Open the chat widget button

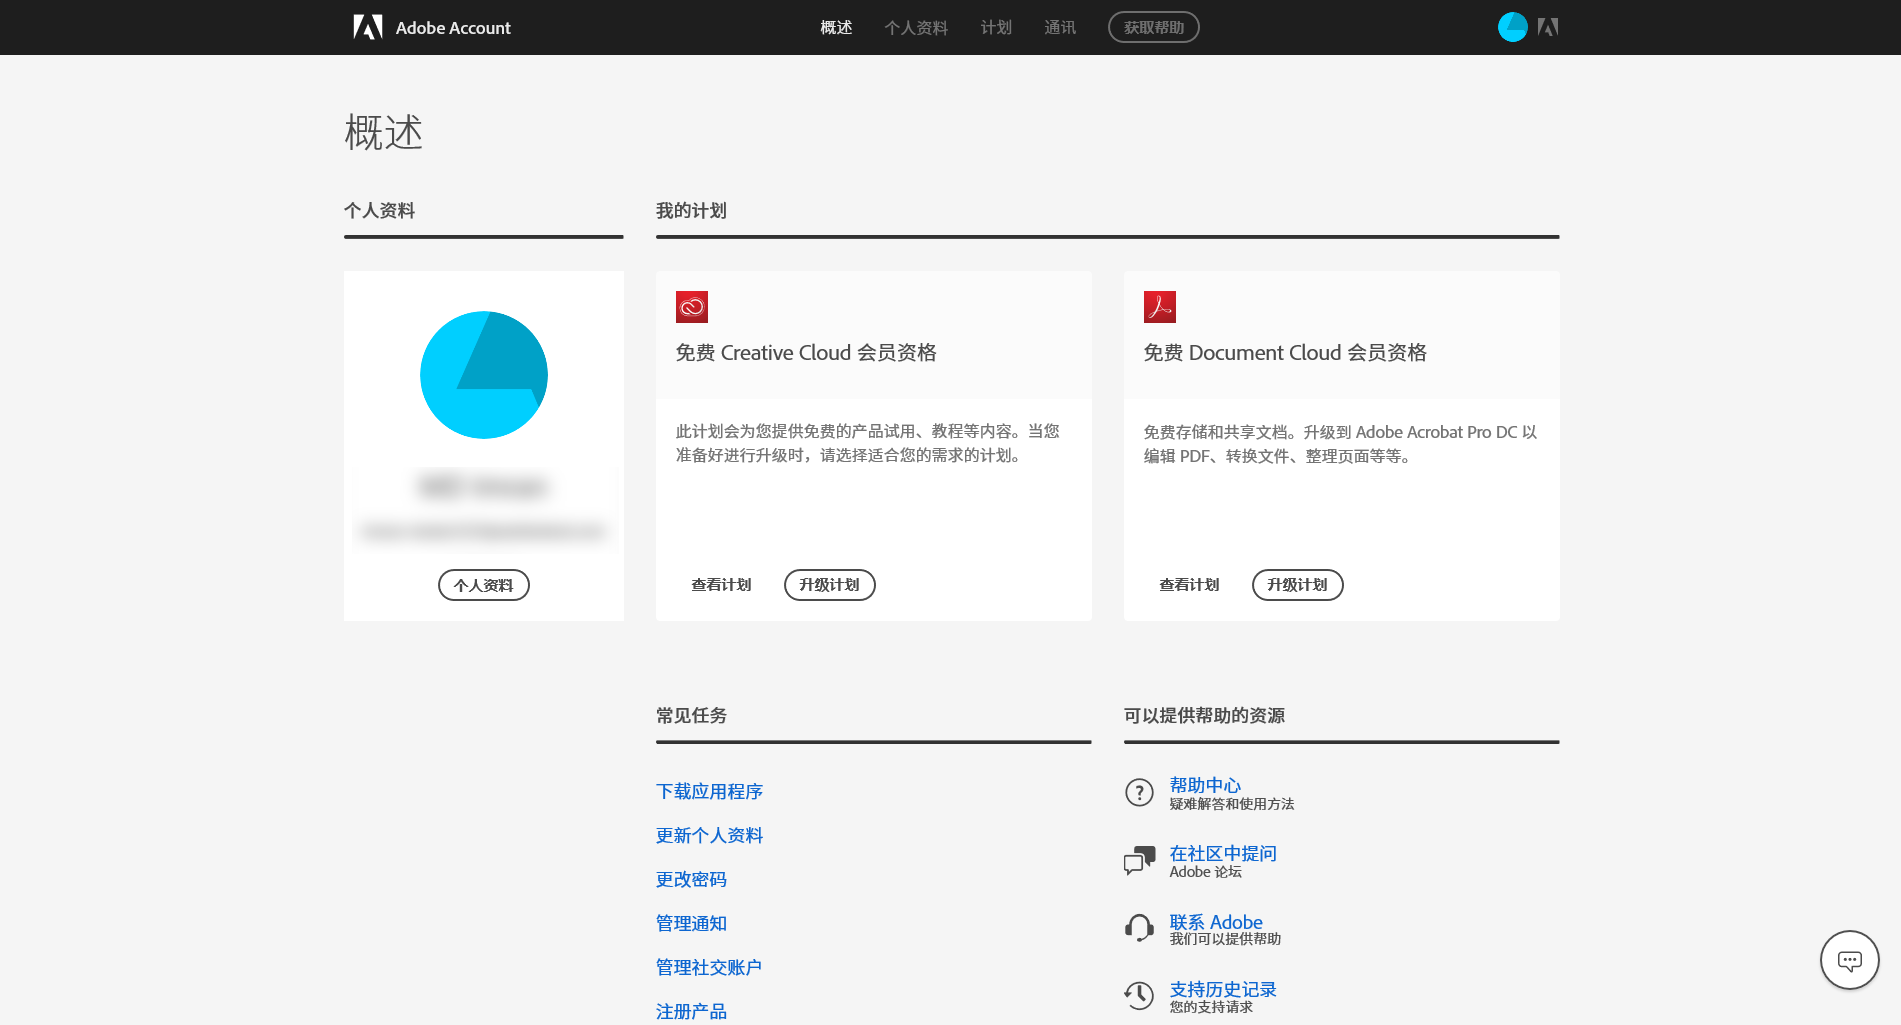tap(1849, 960)
